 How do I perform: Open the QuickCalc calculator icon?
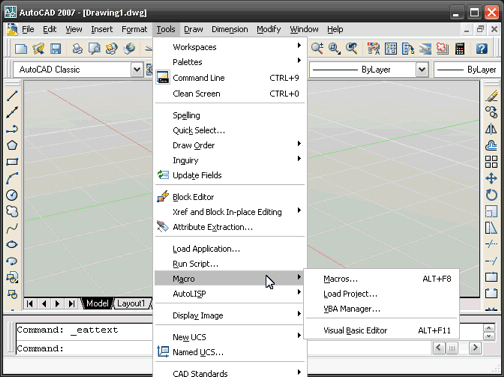pyautogui.click(x=460, y=49)
